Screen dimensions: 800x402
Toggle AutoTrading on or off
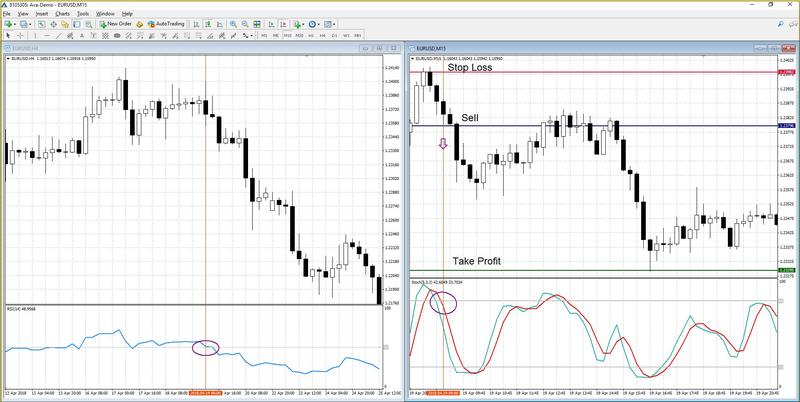166,24
